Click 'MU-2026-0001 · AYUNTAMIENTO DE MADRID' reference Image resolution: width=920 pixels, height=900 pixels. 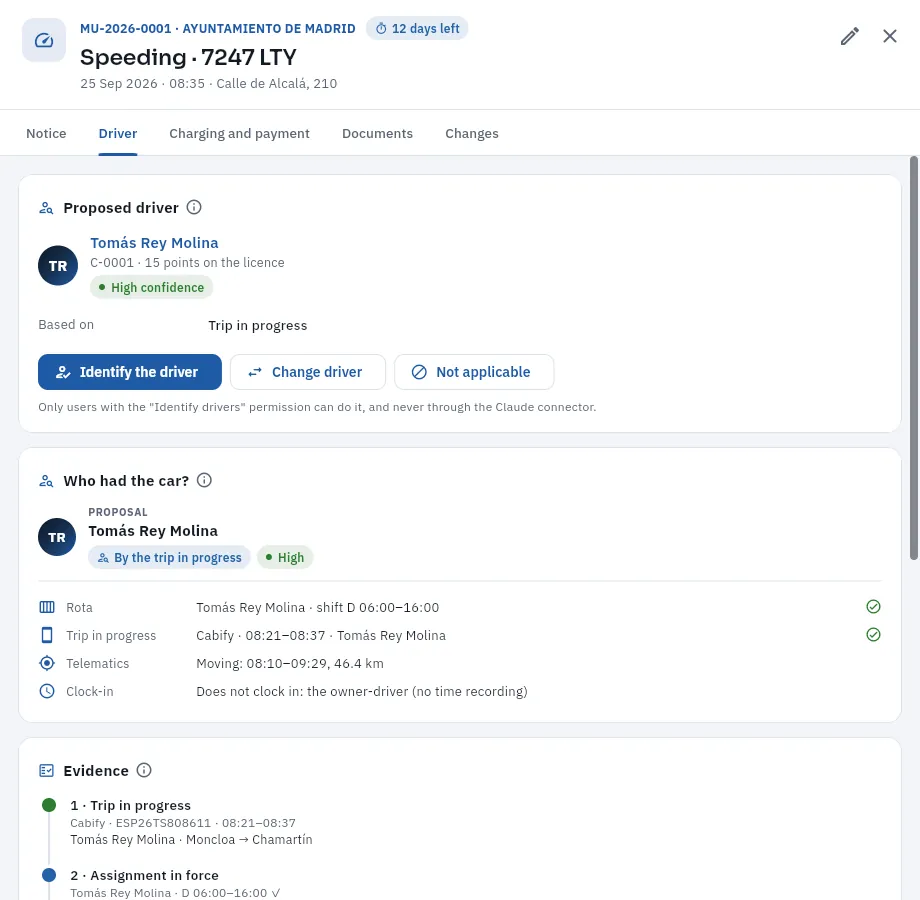click(218, 29)
